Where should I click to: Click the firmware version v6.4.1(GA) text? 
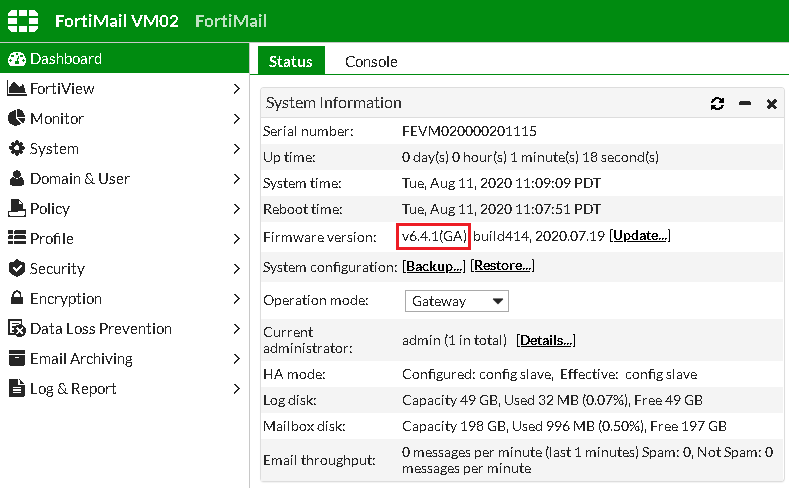tap(434, 236)
